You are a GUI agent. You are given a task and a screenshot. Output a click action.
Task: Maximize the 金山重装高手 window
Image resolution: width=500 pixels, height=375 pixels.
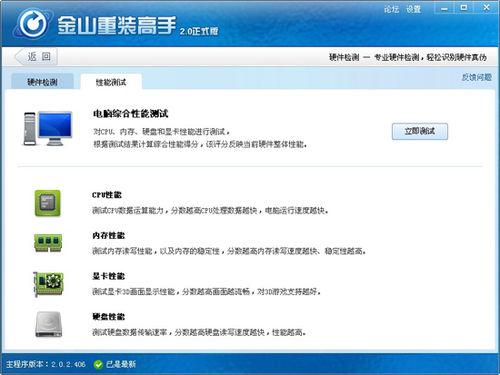pos(464,8)
